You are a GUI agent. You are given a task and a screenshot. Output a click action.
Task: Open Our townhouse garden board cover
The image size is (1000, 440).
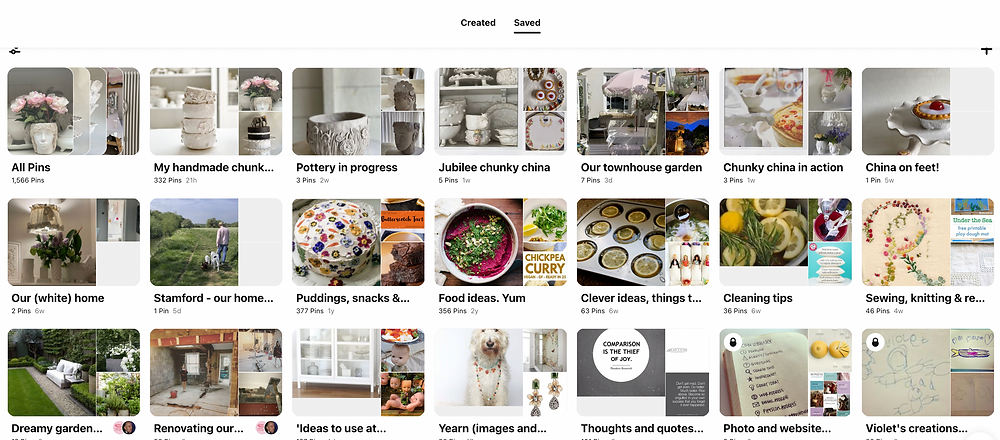[643, 112]
